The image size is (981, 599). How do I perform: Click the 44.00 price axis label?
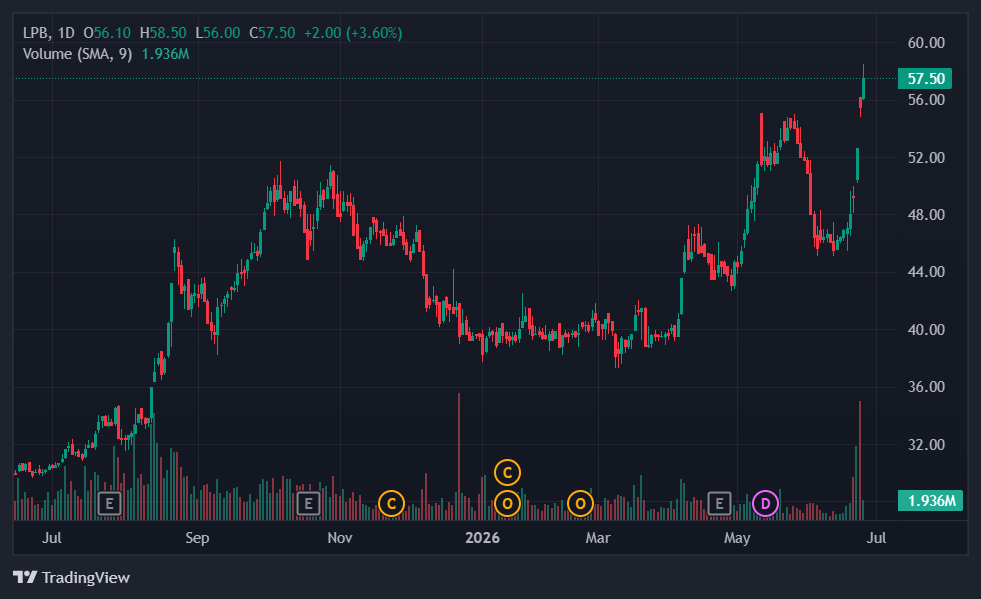tap(926, 272)
